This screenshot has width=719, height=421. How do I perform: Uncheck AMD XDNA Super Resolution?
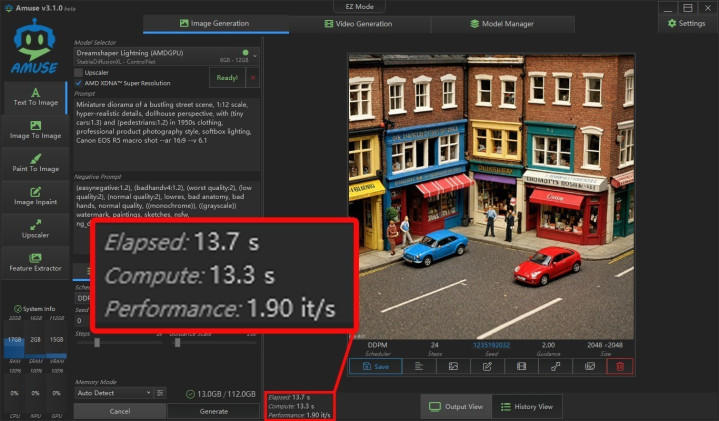[79, 83]
